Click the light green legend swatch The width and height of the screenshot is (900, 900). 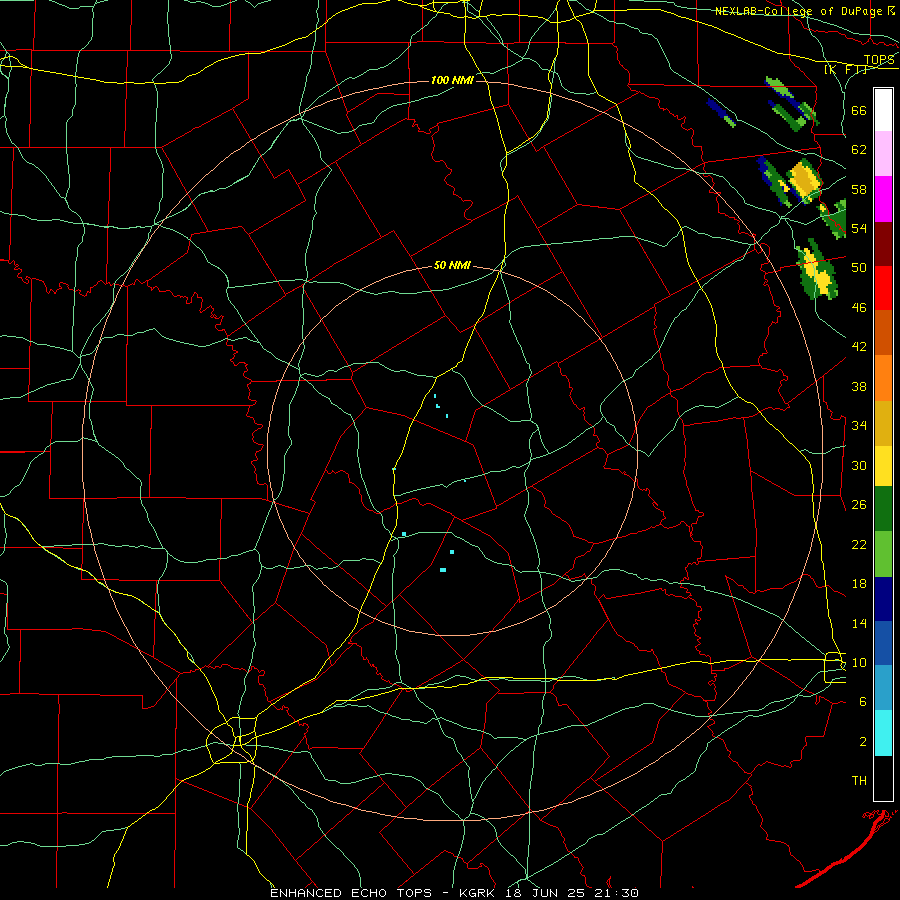(883, 554)
